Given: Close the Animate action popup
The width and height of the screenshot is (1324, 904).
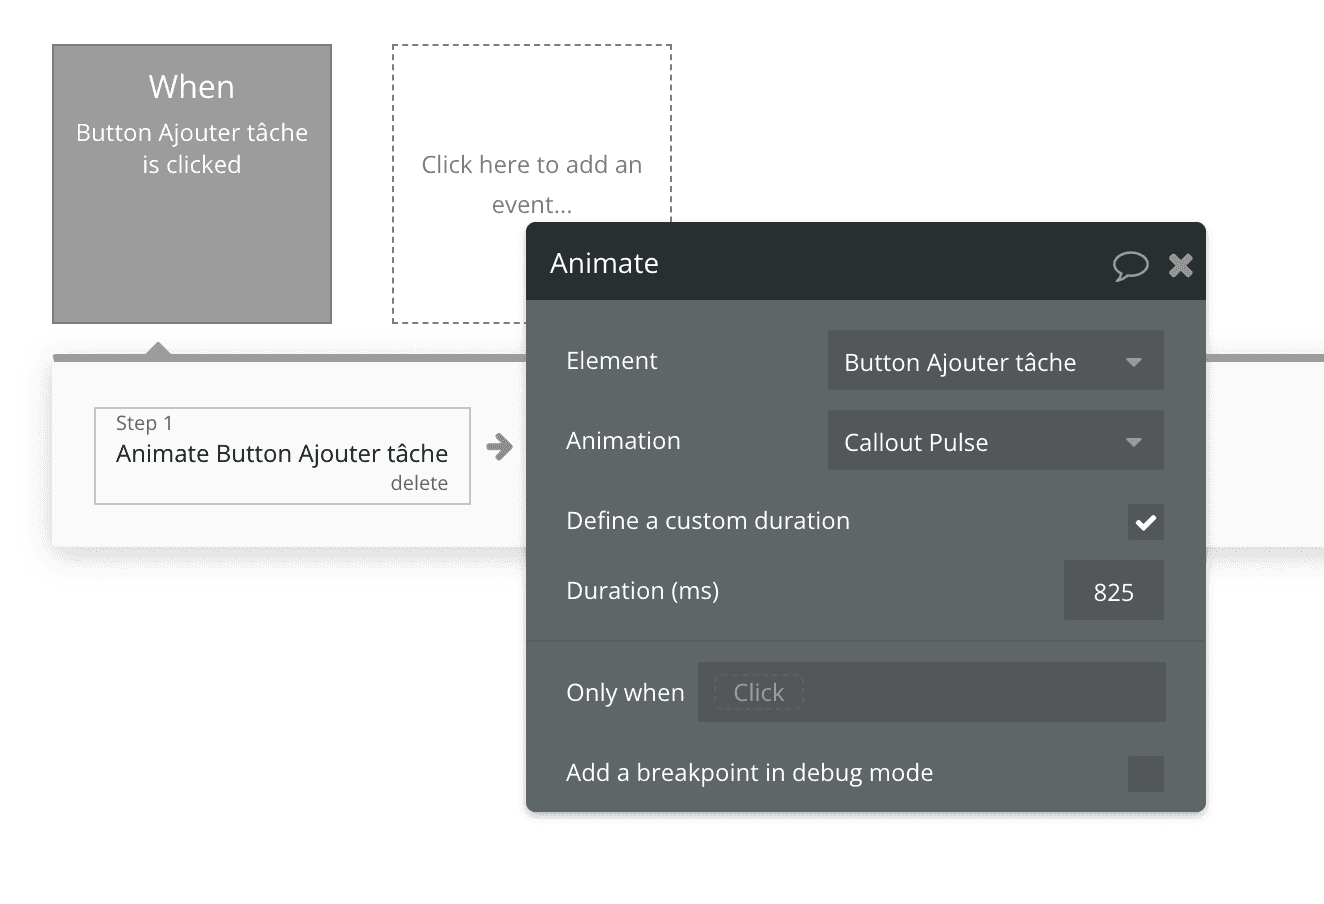Looking at the screenshot, I should (x=1180, y=266).
